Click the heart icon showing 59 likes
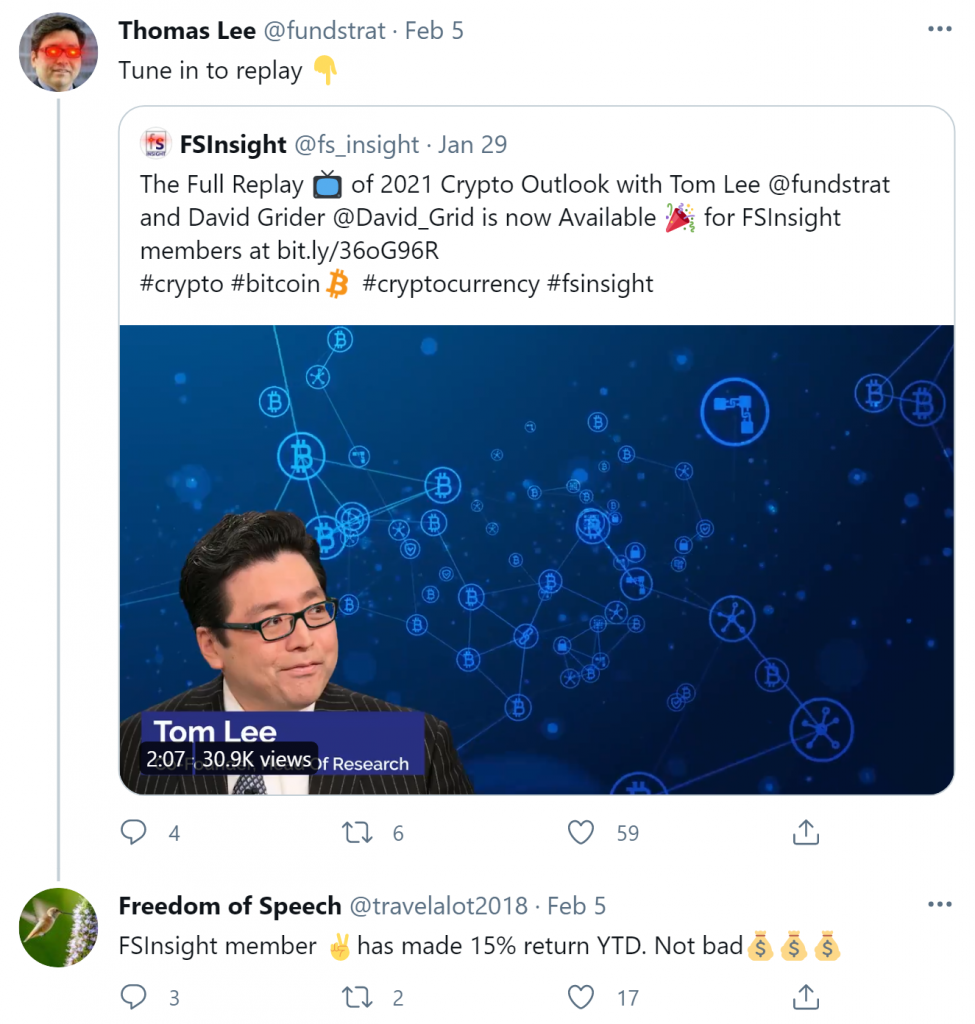This screenshot has width=975, height=1024. 580,832
